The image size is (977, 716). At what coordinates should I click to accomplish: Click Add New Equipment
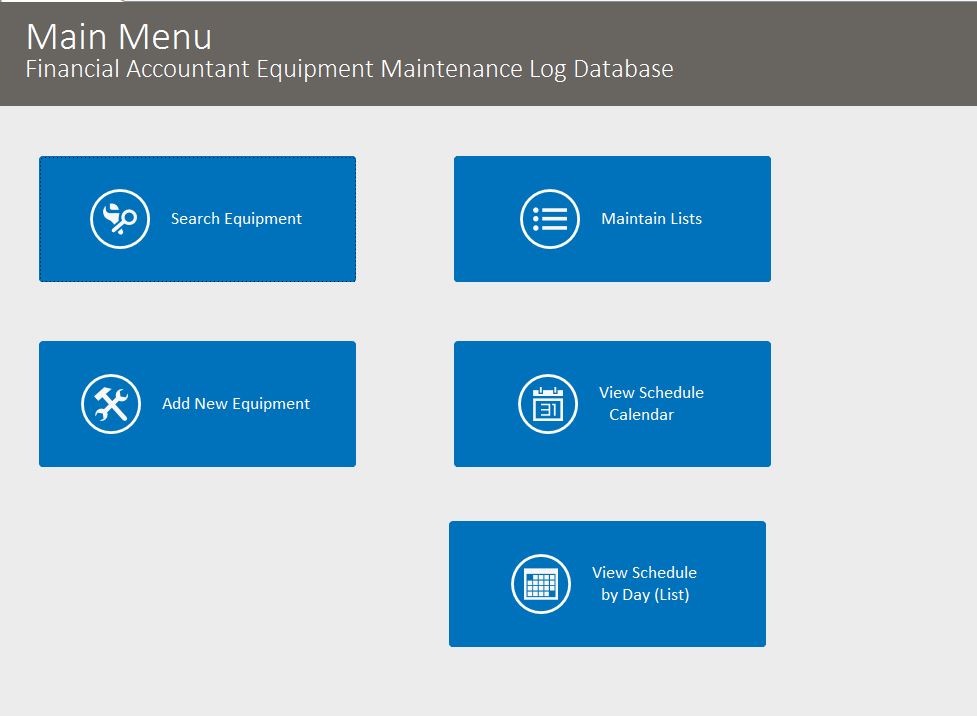(x=197, y=403)
